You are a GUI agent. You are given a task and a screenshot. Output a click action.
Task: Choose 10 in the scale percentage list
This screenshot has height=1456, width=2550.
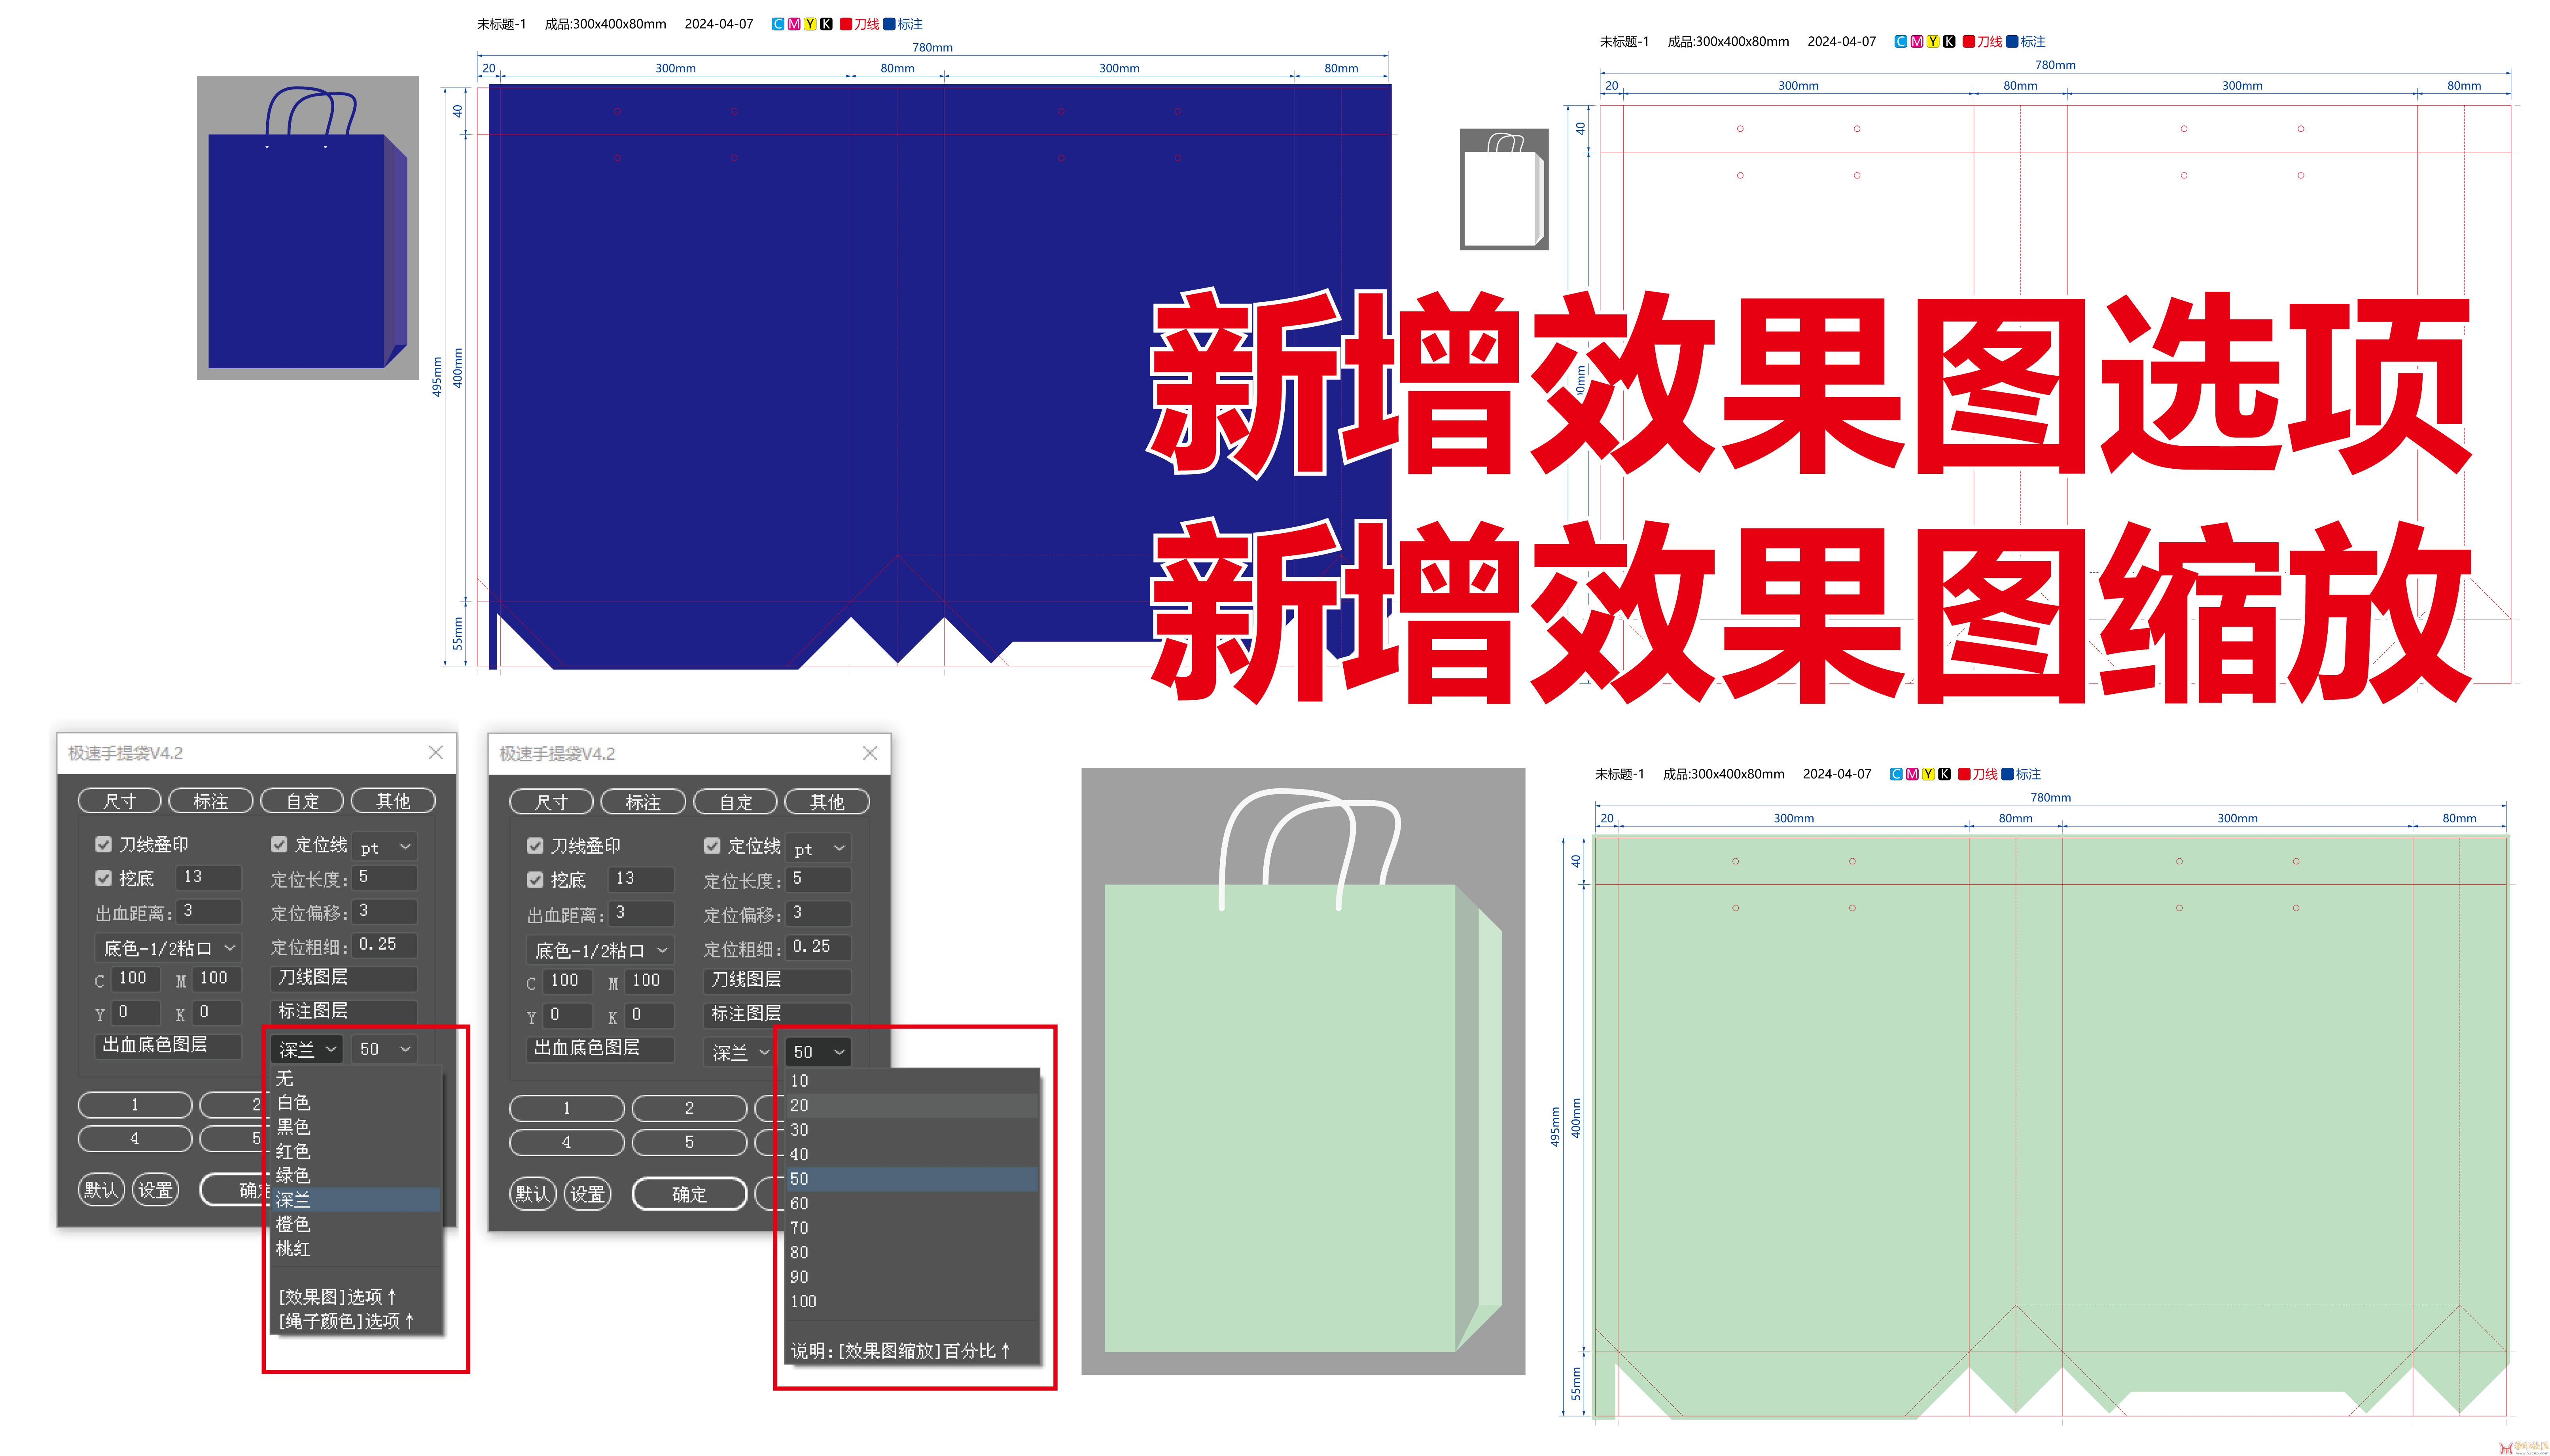point(912,1081)
